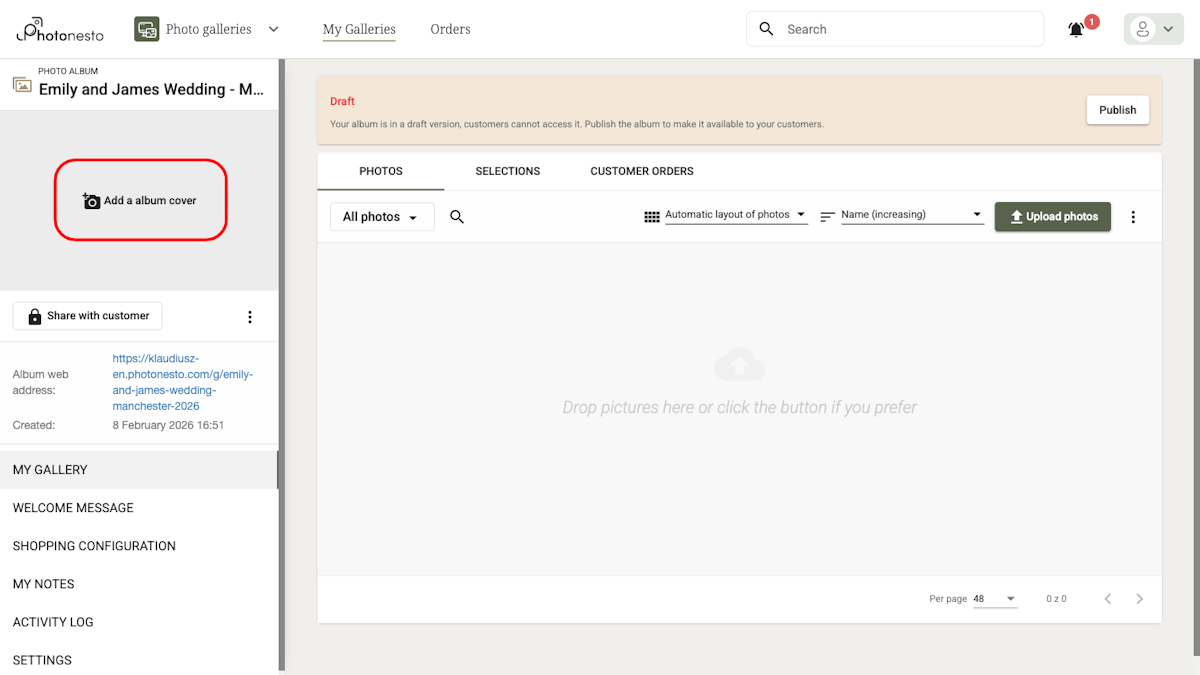Open the photos toolbar three-dot menu

click(x=1133, y=217)
